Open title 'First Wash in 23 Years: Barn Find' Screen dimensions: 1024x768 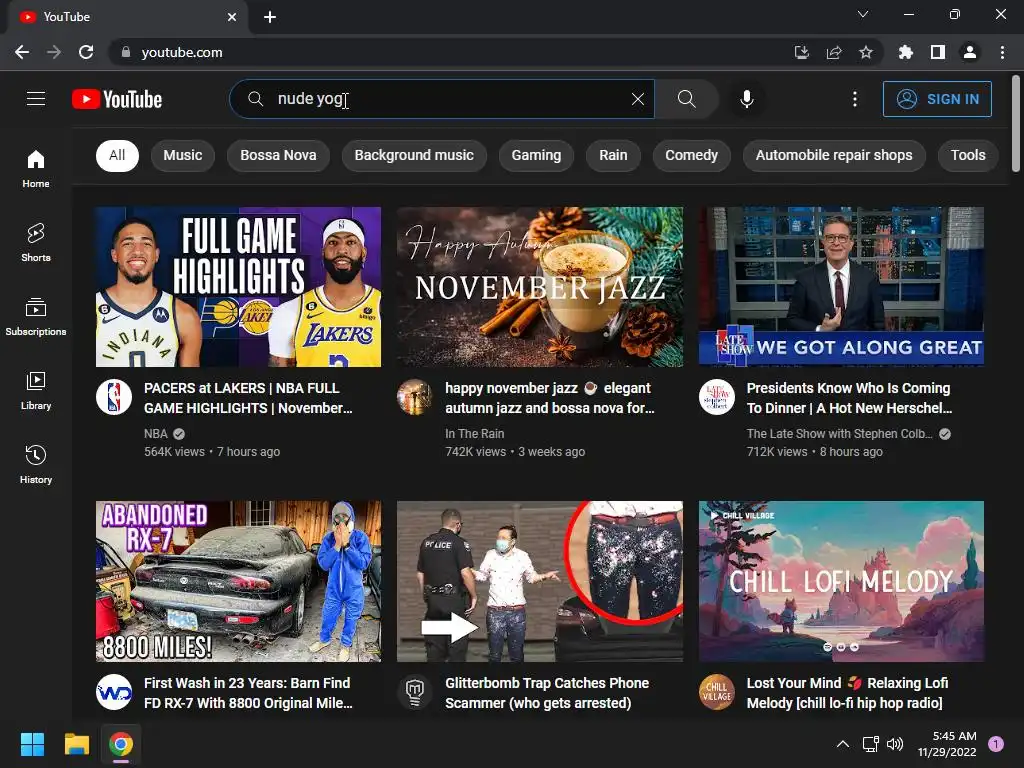[248, 693]
